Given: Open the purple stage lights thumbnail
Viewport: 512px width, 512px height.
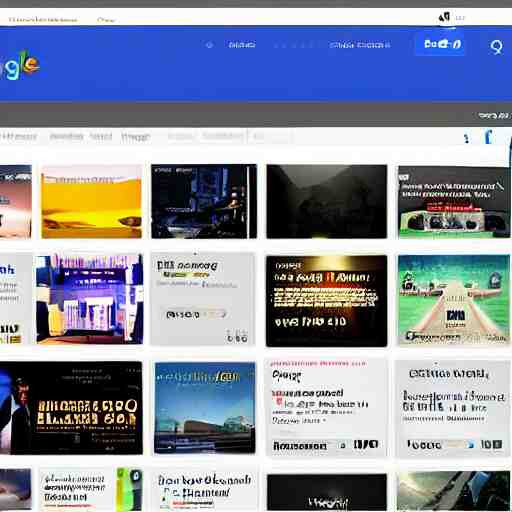Looking at the screenshot, I should (89, 299).
